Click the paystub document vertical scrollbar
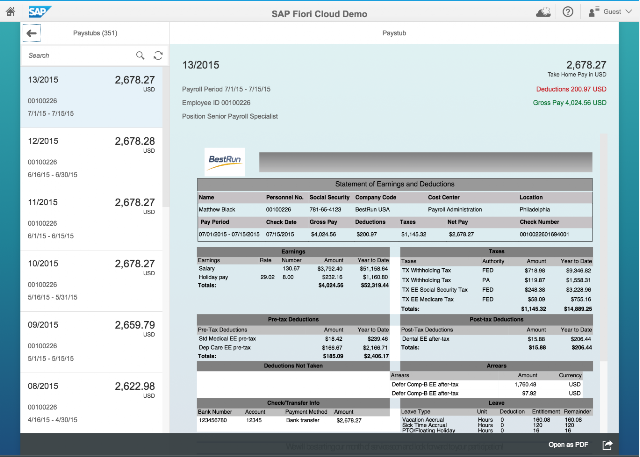The image size is (640, 457). (x=604, y=247)
